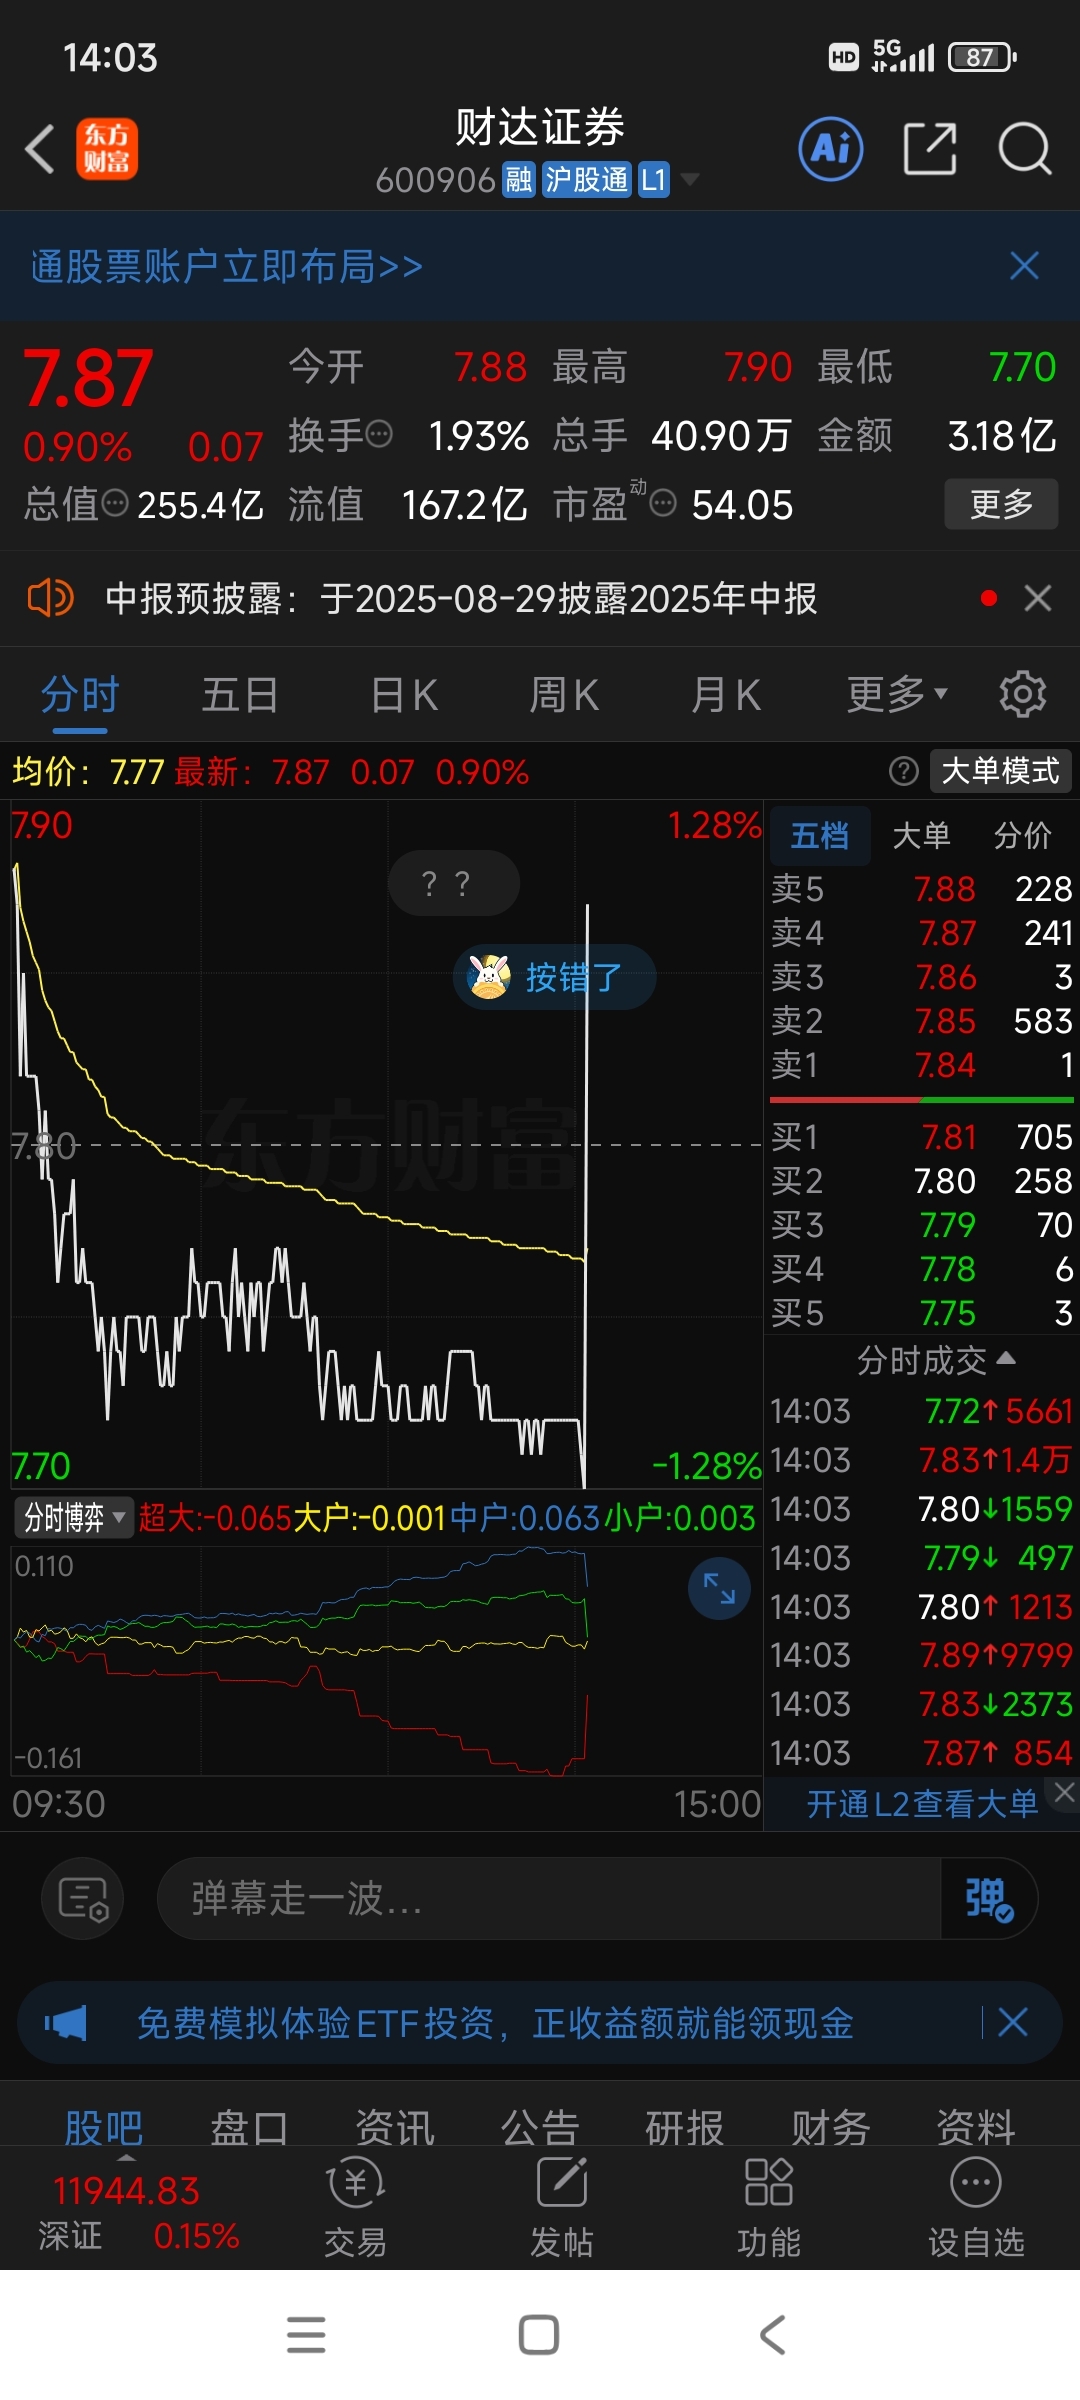Tap the 深证 index ticker
This screenshot has height=2400, width=1080.
click(138, 2212)
